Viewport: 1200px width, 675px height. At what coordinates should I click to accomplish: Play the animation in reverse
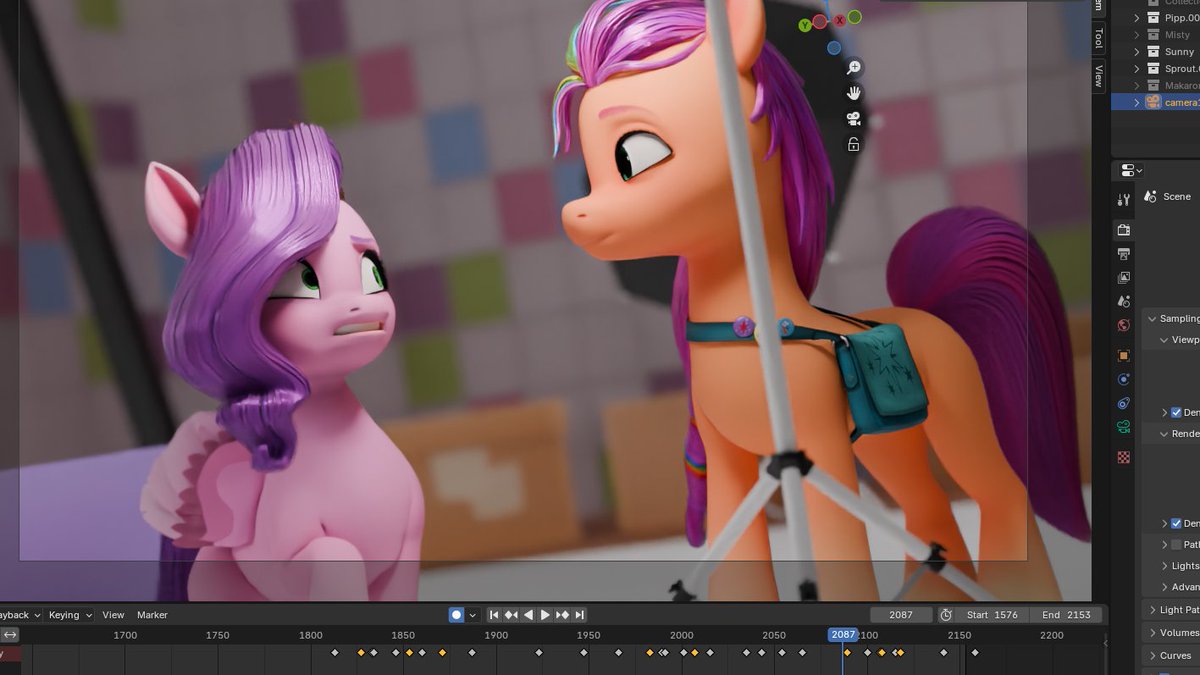[x=528, y=615]
